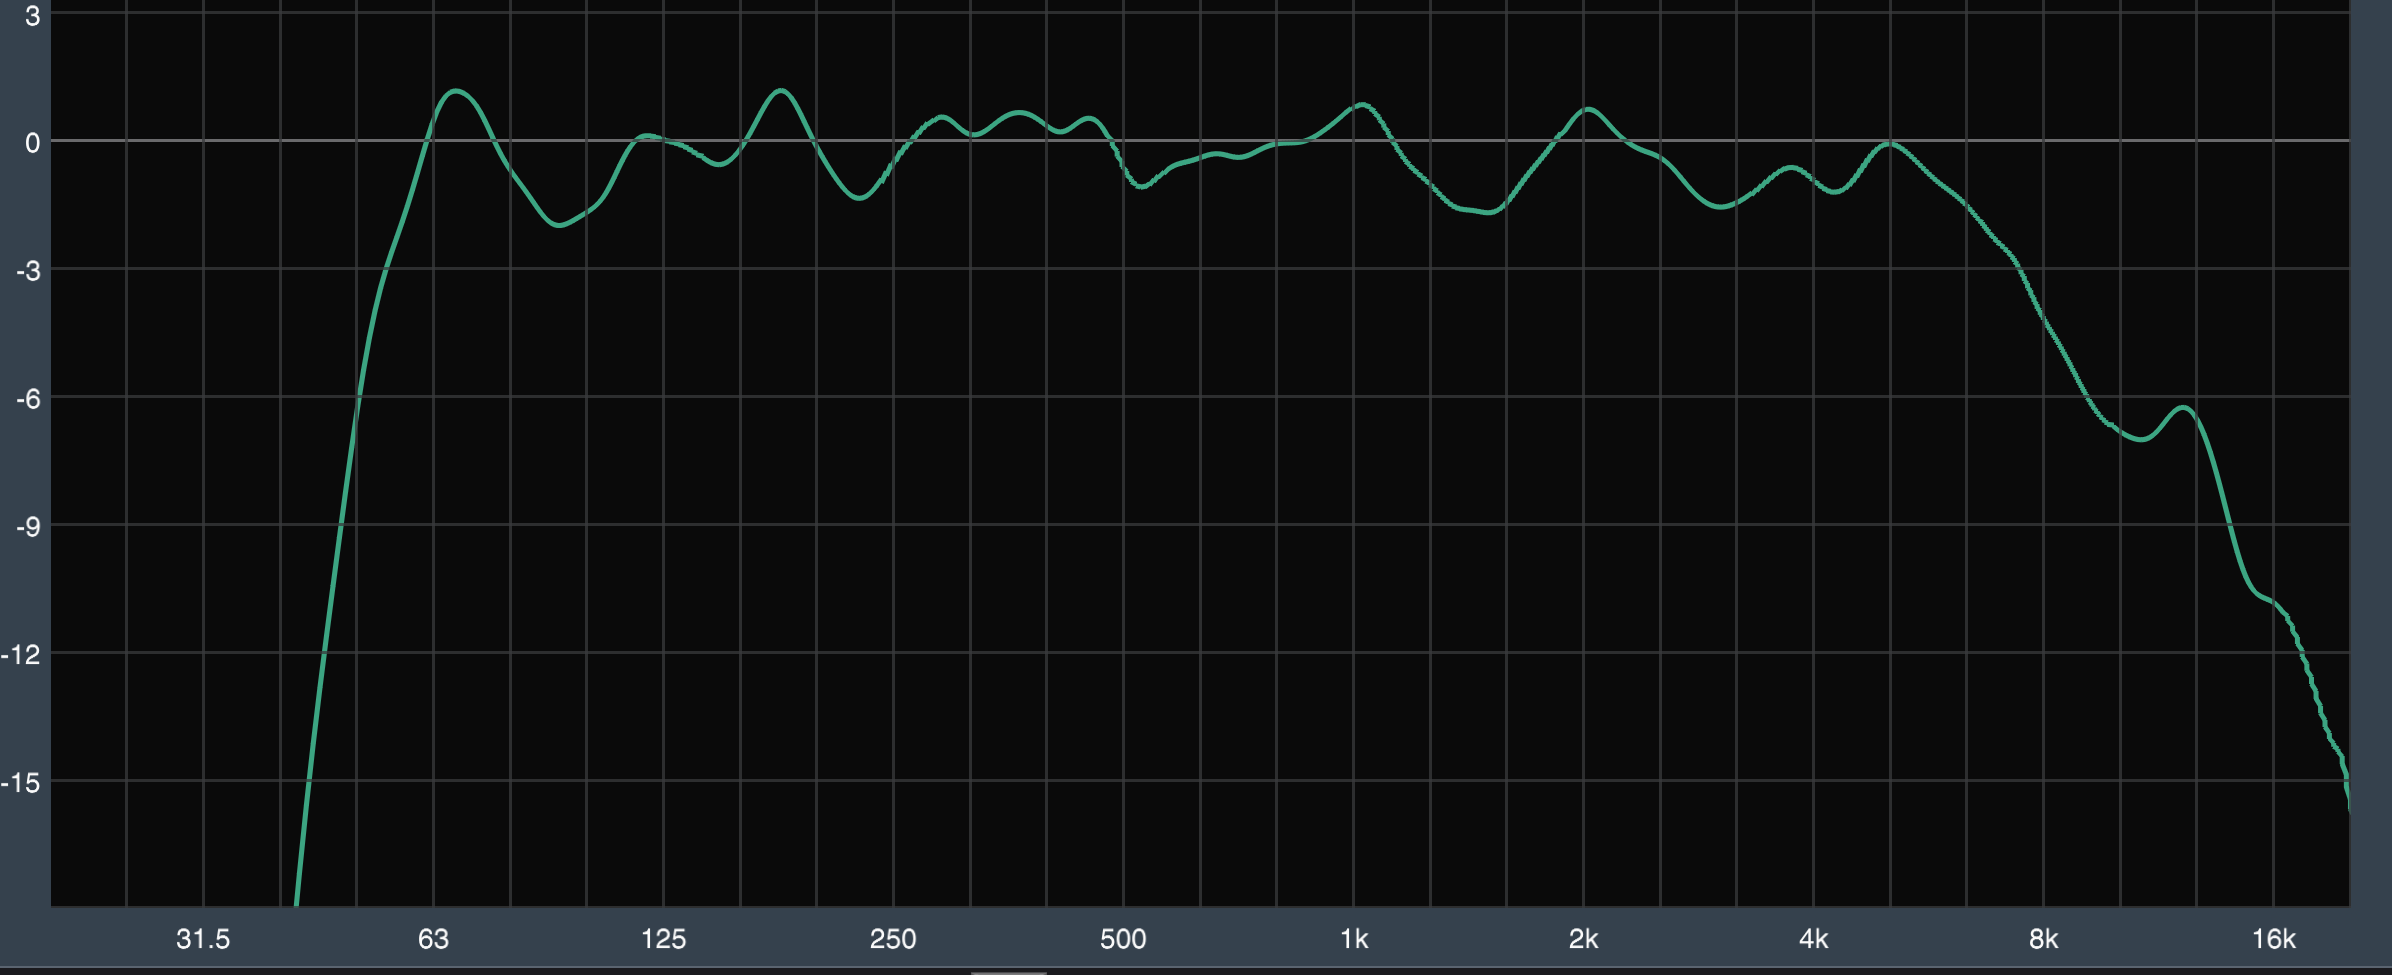Click the -12 dB level axis label
Viewport: 2392px width, 975px height.
[22, 655]
